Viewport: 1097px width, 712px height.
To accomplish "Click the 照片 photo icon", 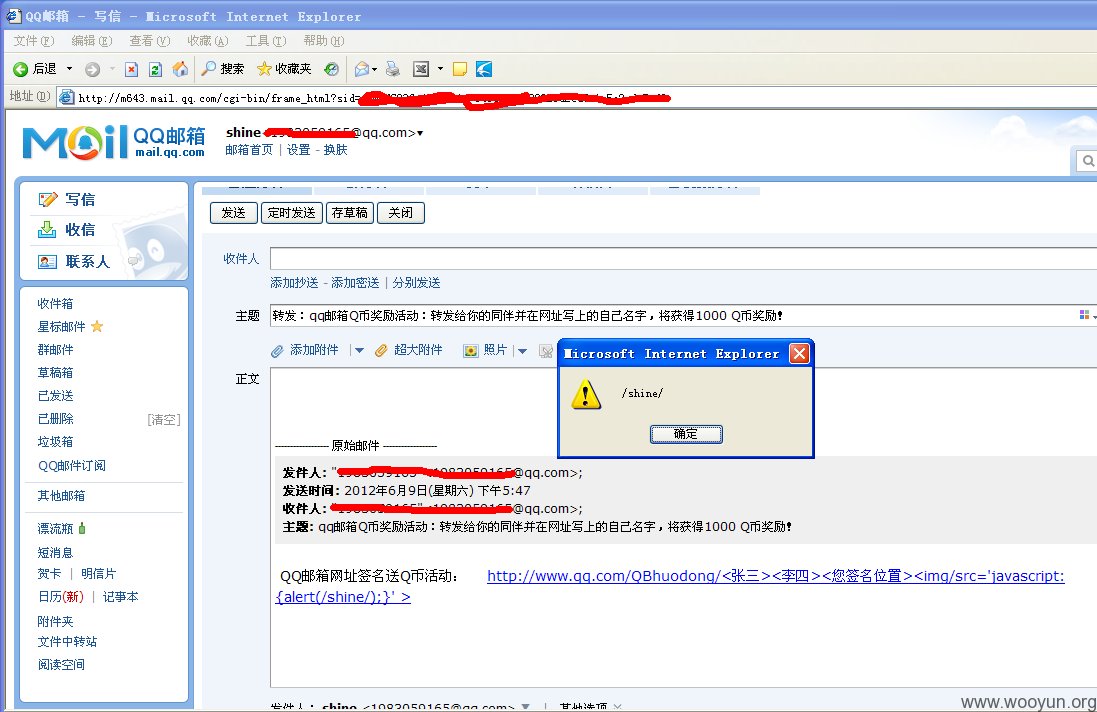I will click(471, 350).
